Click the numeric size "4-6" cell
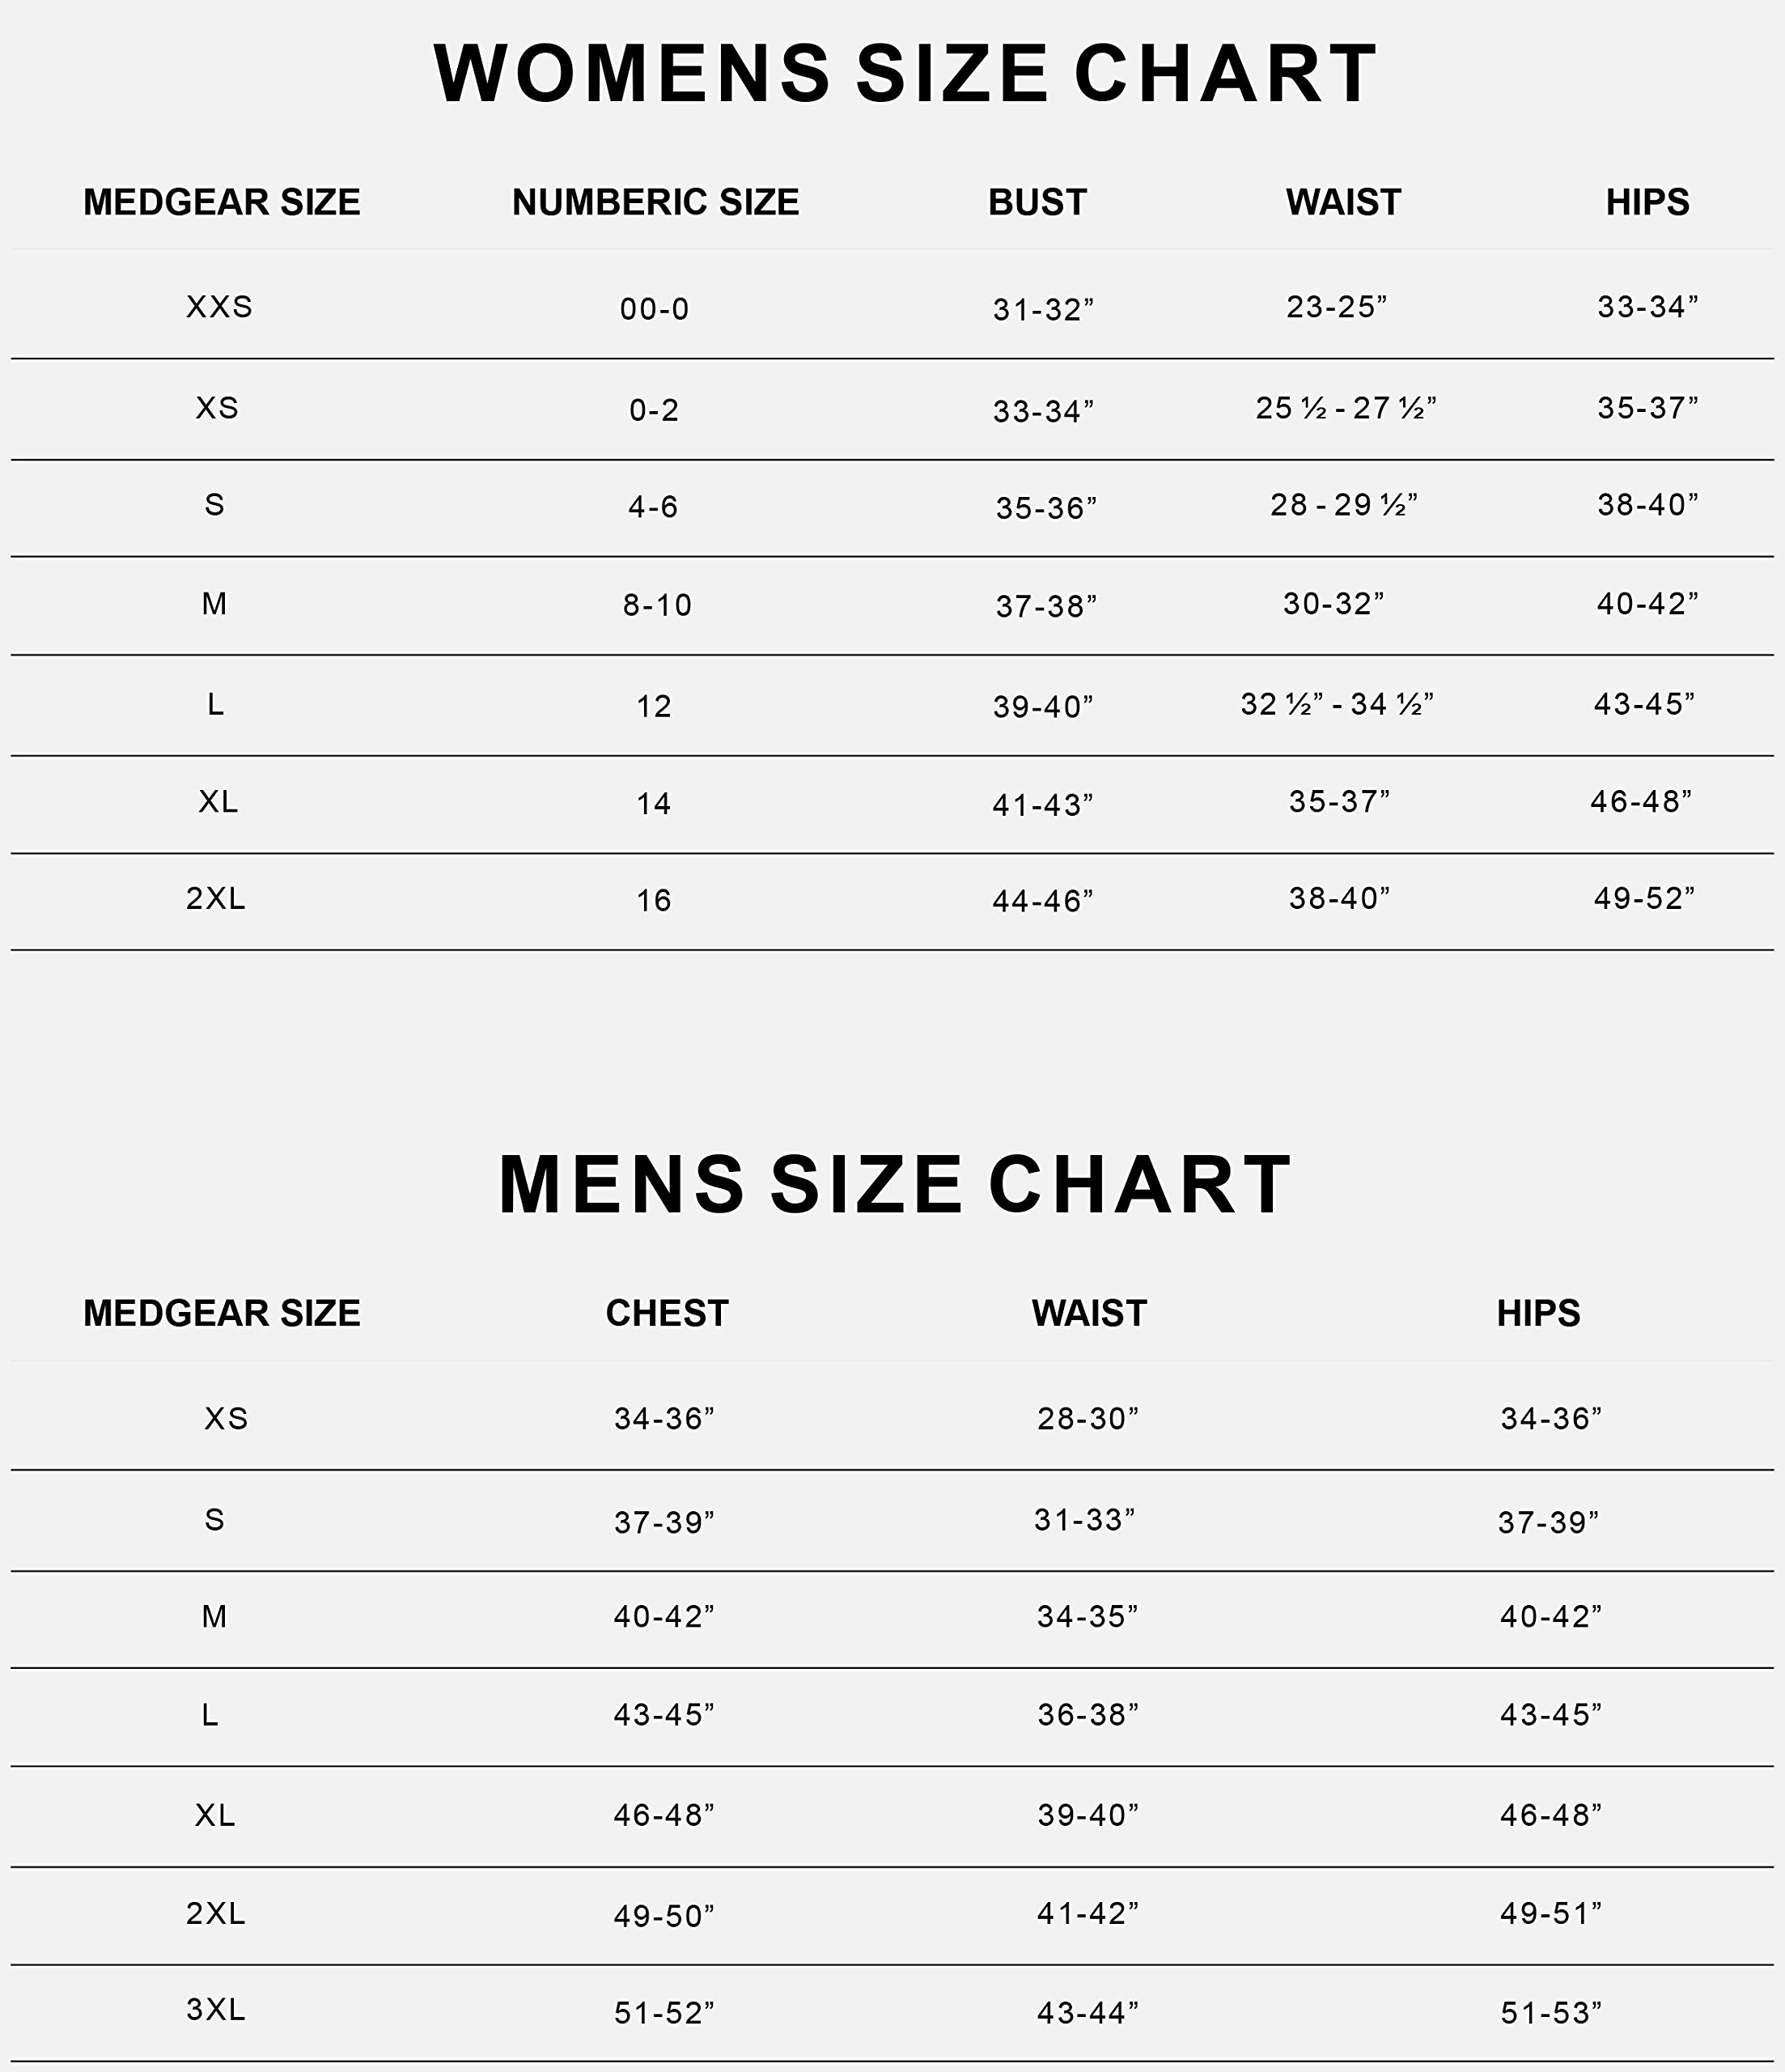 [653, 507]
